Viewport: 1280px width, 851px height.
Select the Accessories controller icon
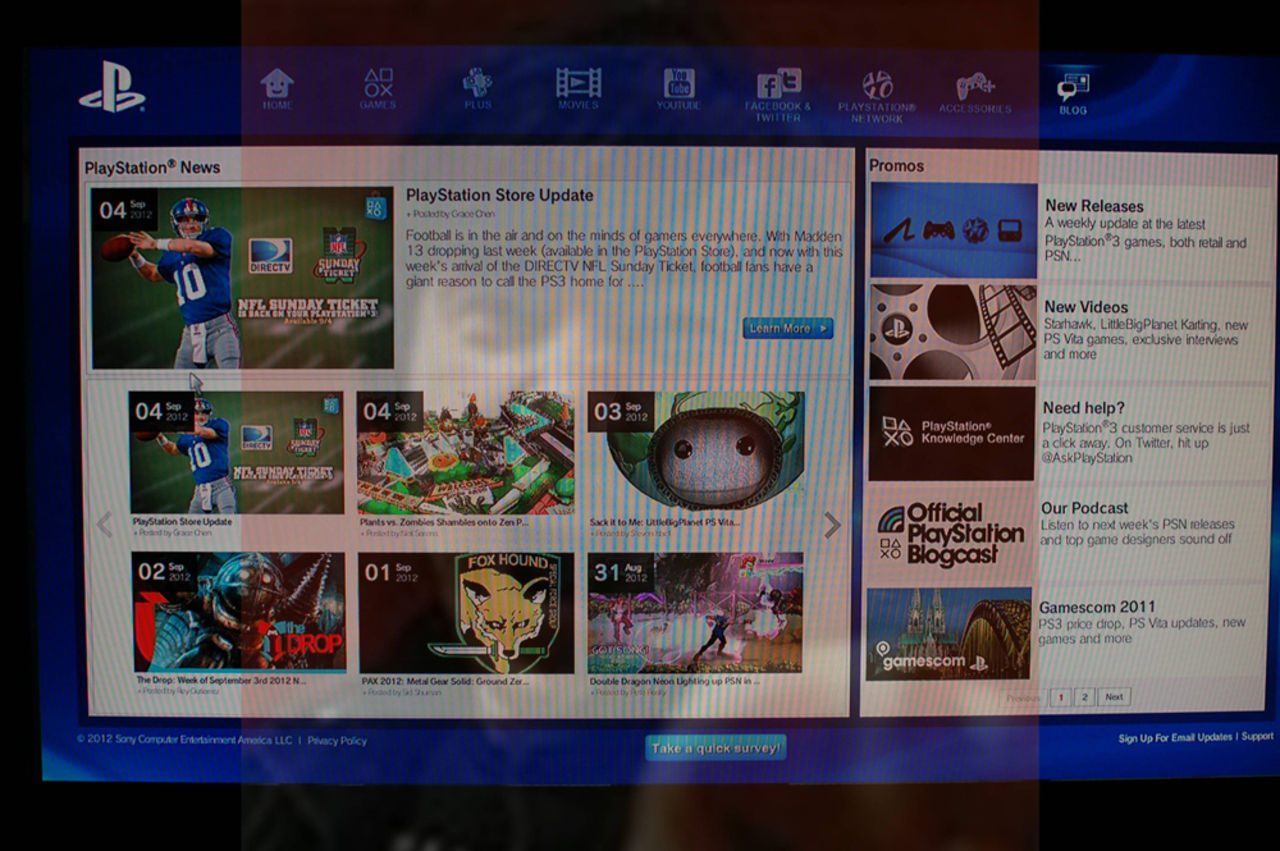click(x=973, y=83)
